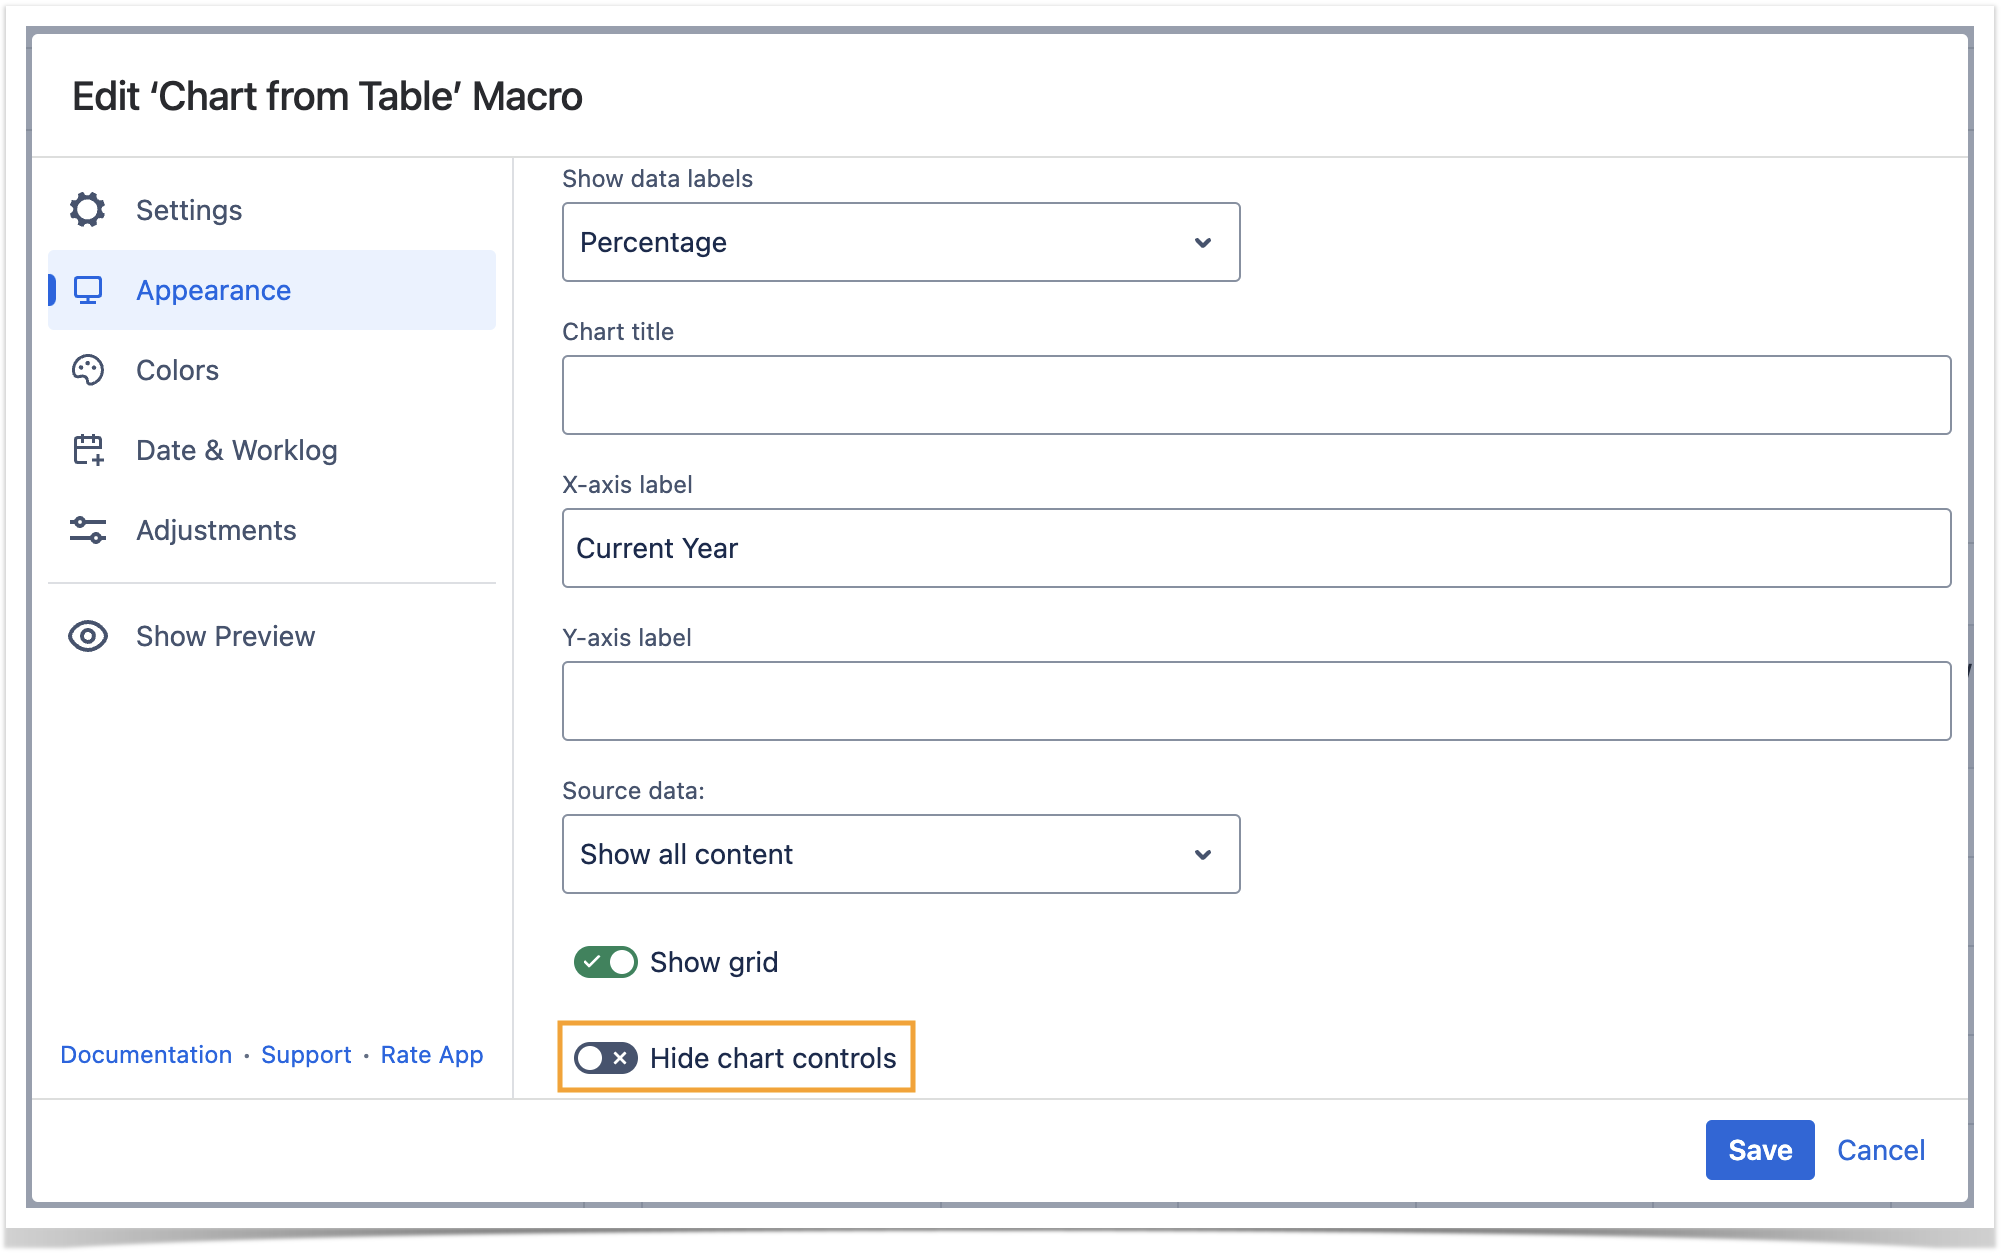Click the Cancel link

(x=1880, y=1150)
